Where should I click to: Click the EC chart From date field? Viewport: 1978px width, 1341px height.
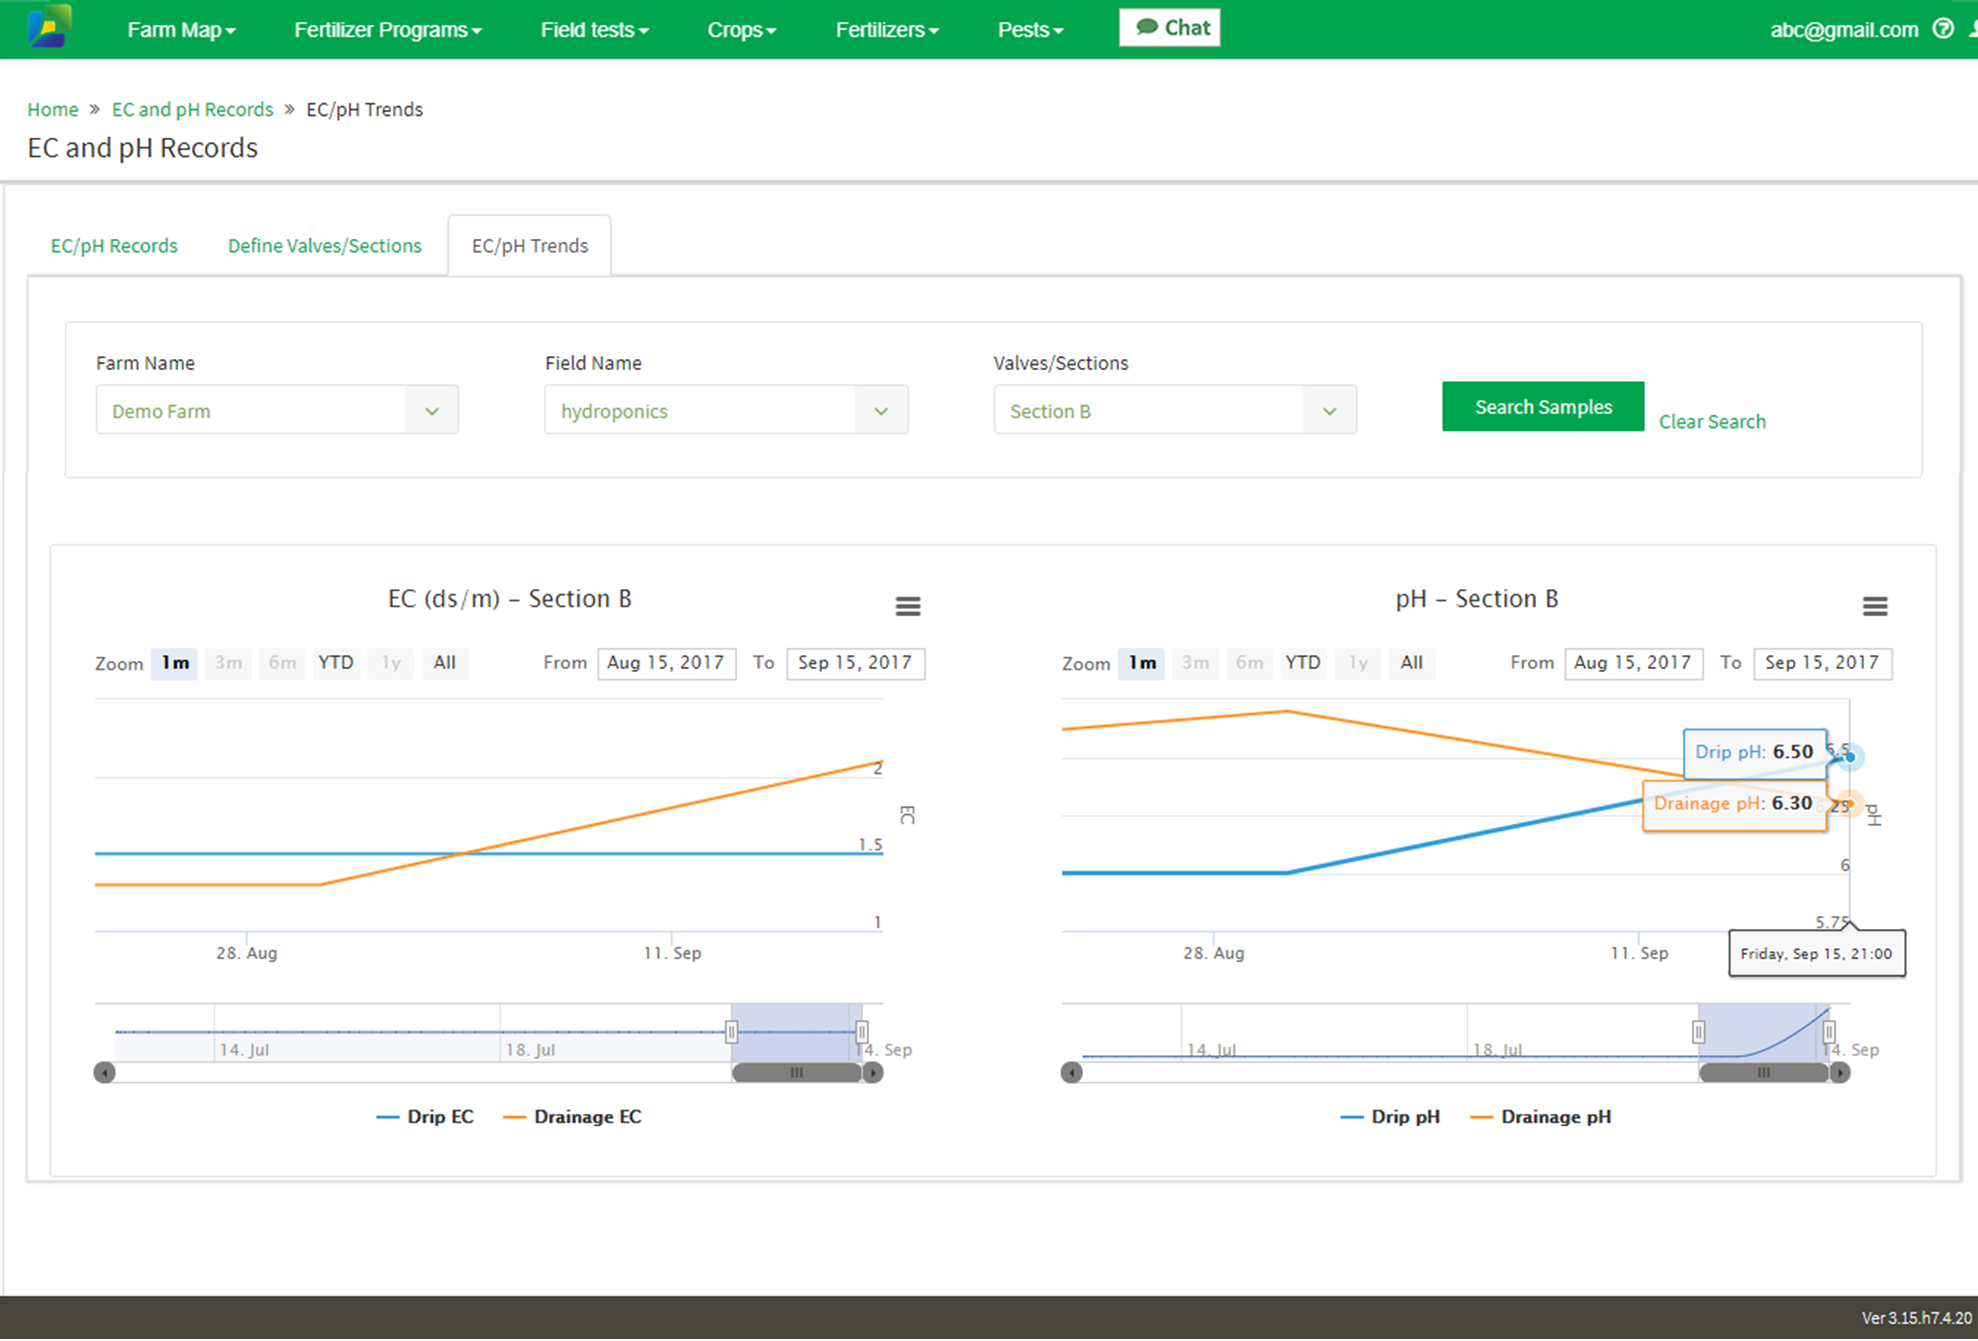pos(667,663)
